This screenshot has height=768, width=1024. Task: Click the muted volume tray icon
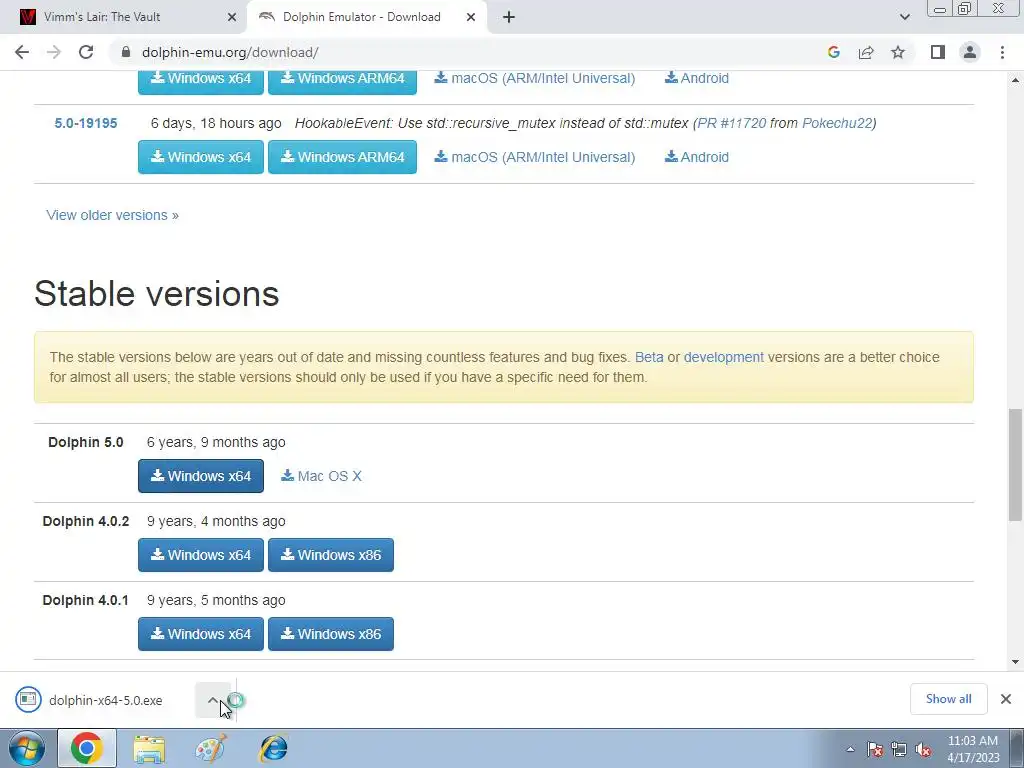coord(923,750)
